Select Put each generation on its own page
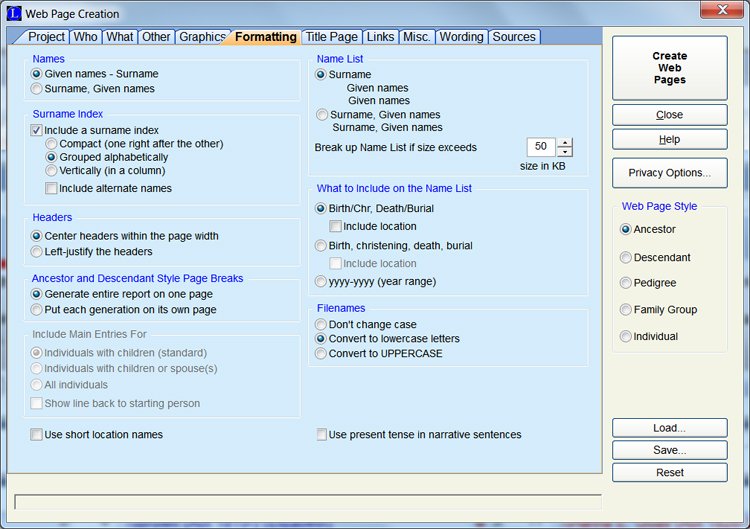 [x=123, y=309]
